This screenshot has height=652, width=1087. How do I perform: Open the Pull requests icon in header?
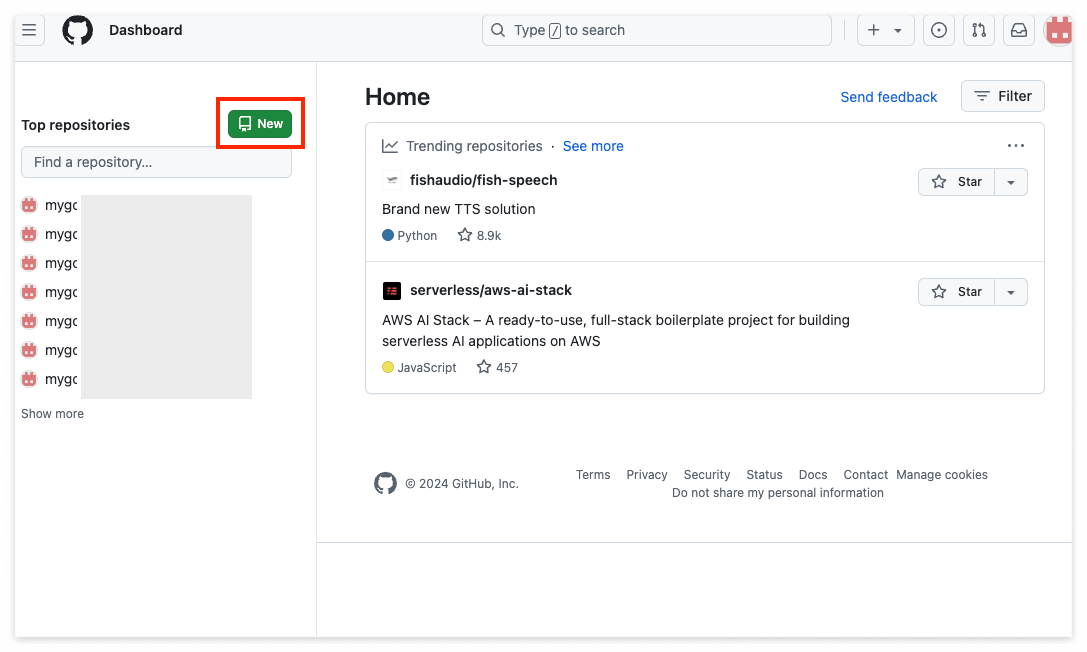click(979, 30)
